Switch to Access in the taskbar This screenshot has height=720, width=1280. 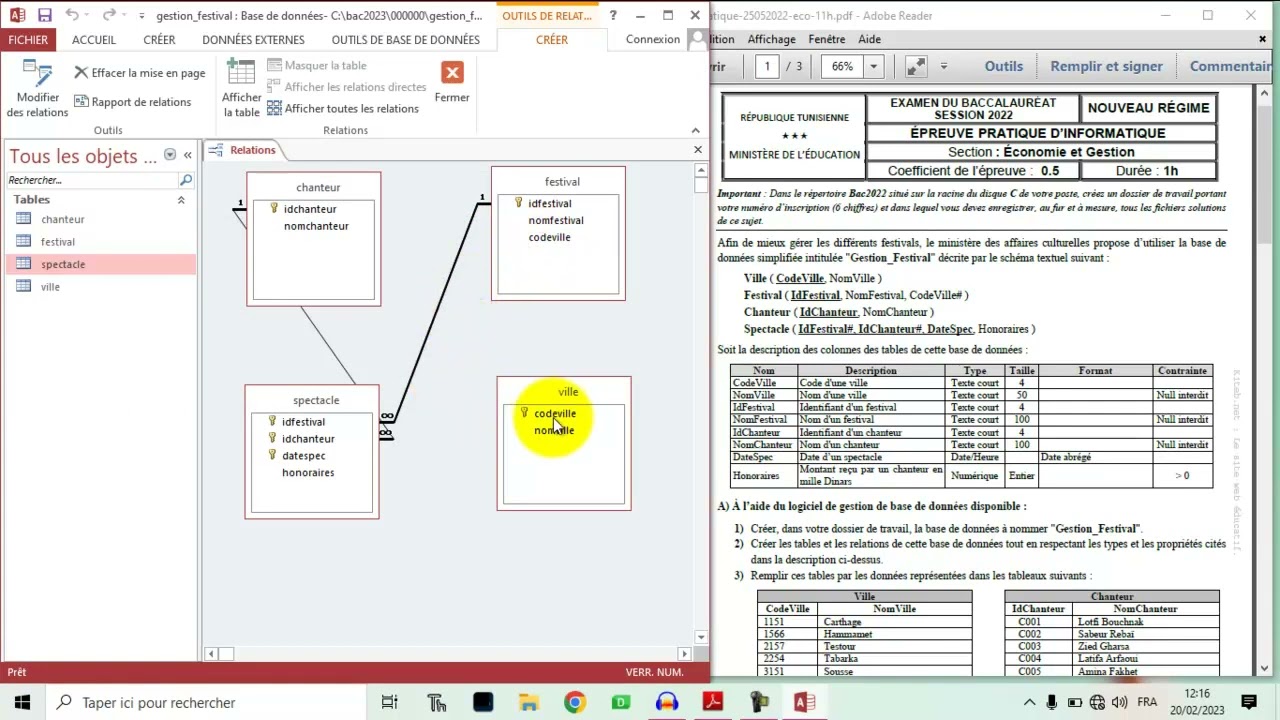click(804, 703)
